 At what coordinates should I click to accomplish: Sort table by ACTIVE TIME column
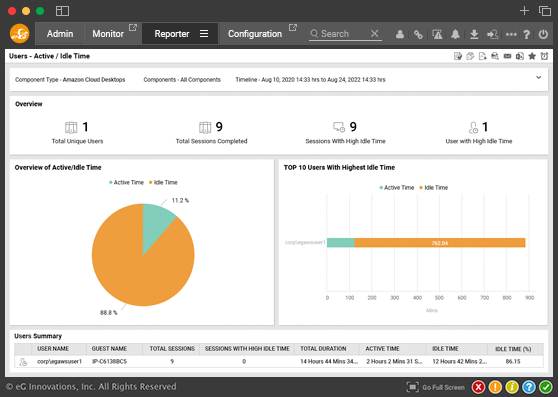[x=383, y=349]
